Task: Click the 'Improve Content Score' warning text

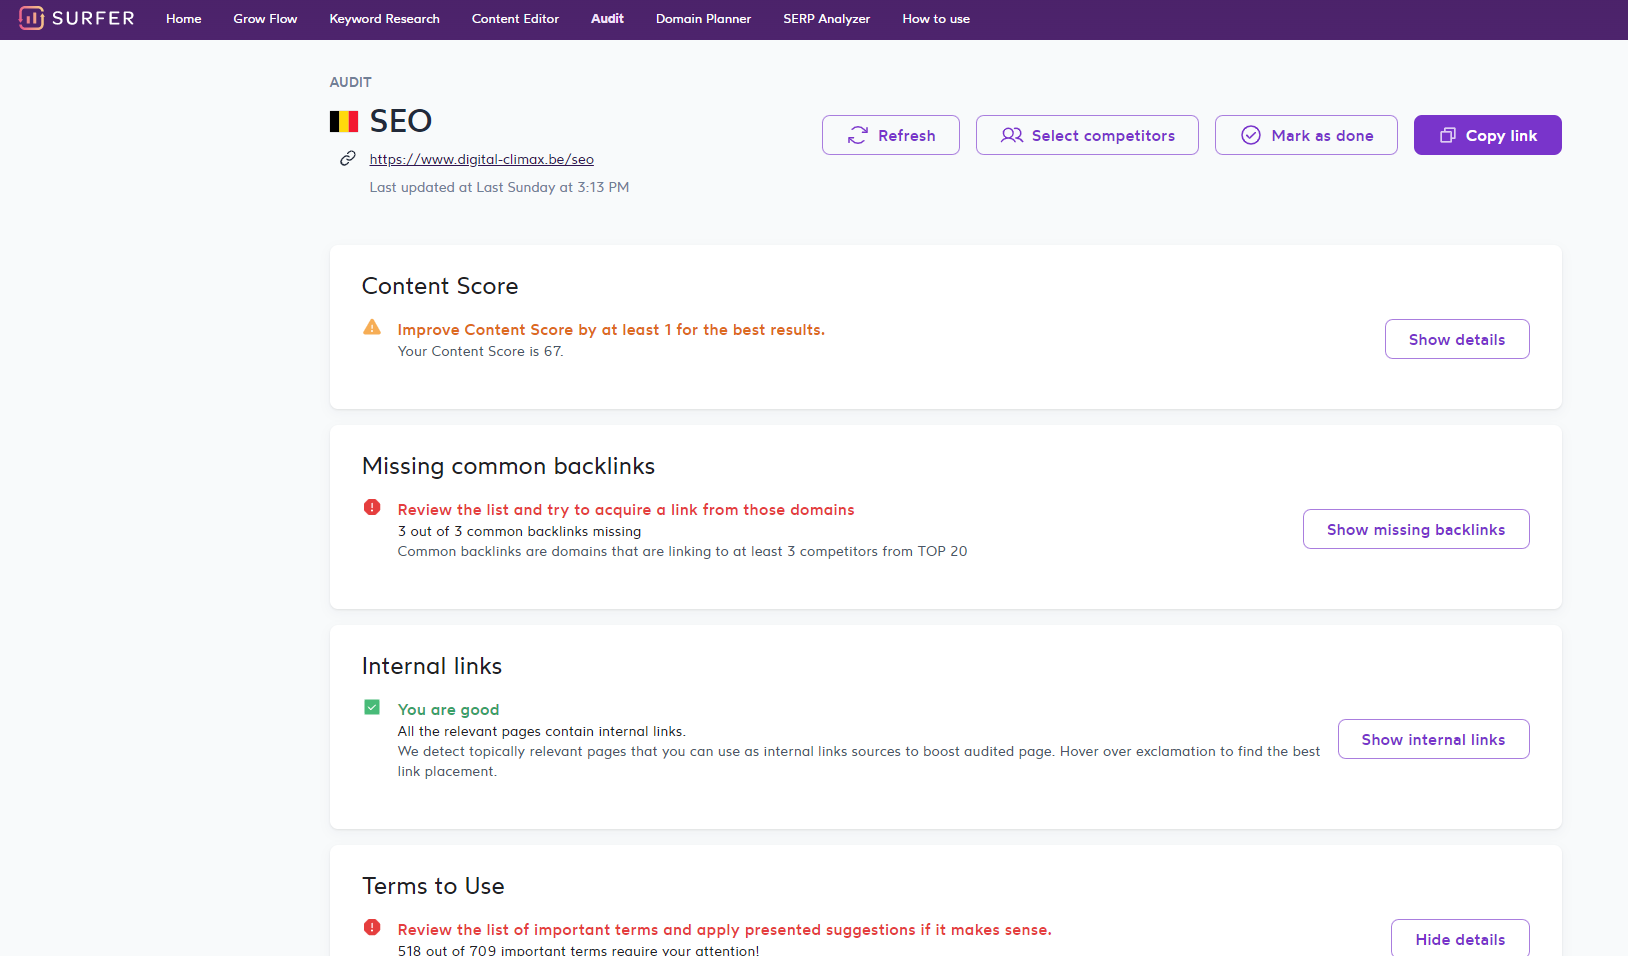Action: (611, 330)
